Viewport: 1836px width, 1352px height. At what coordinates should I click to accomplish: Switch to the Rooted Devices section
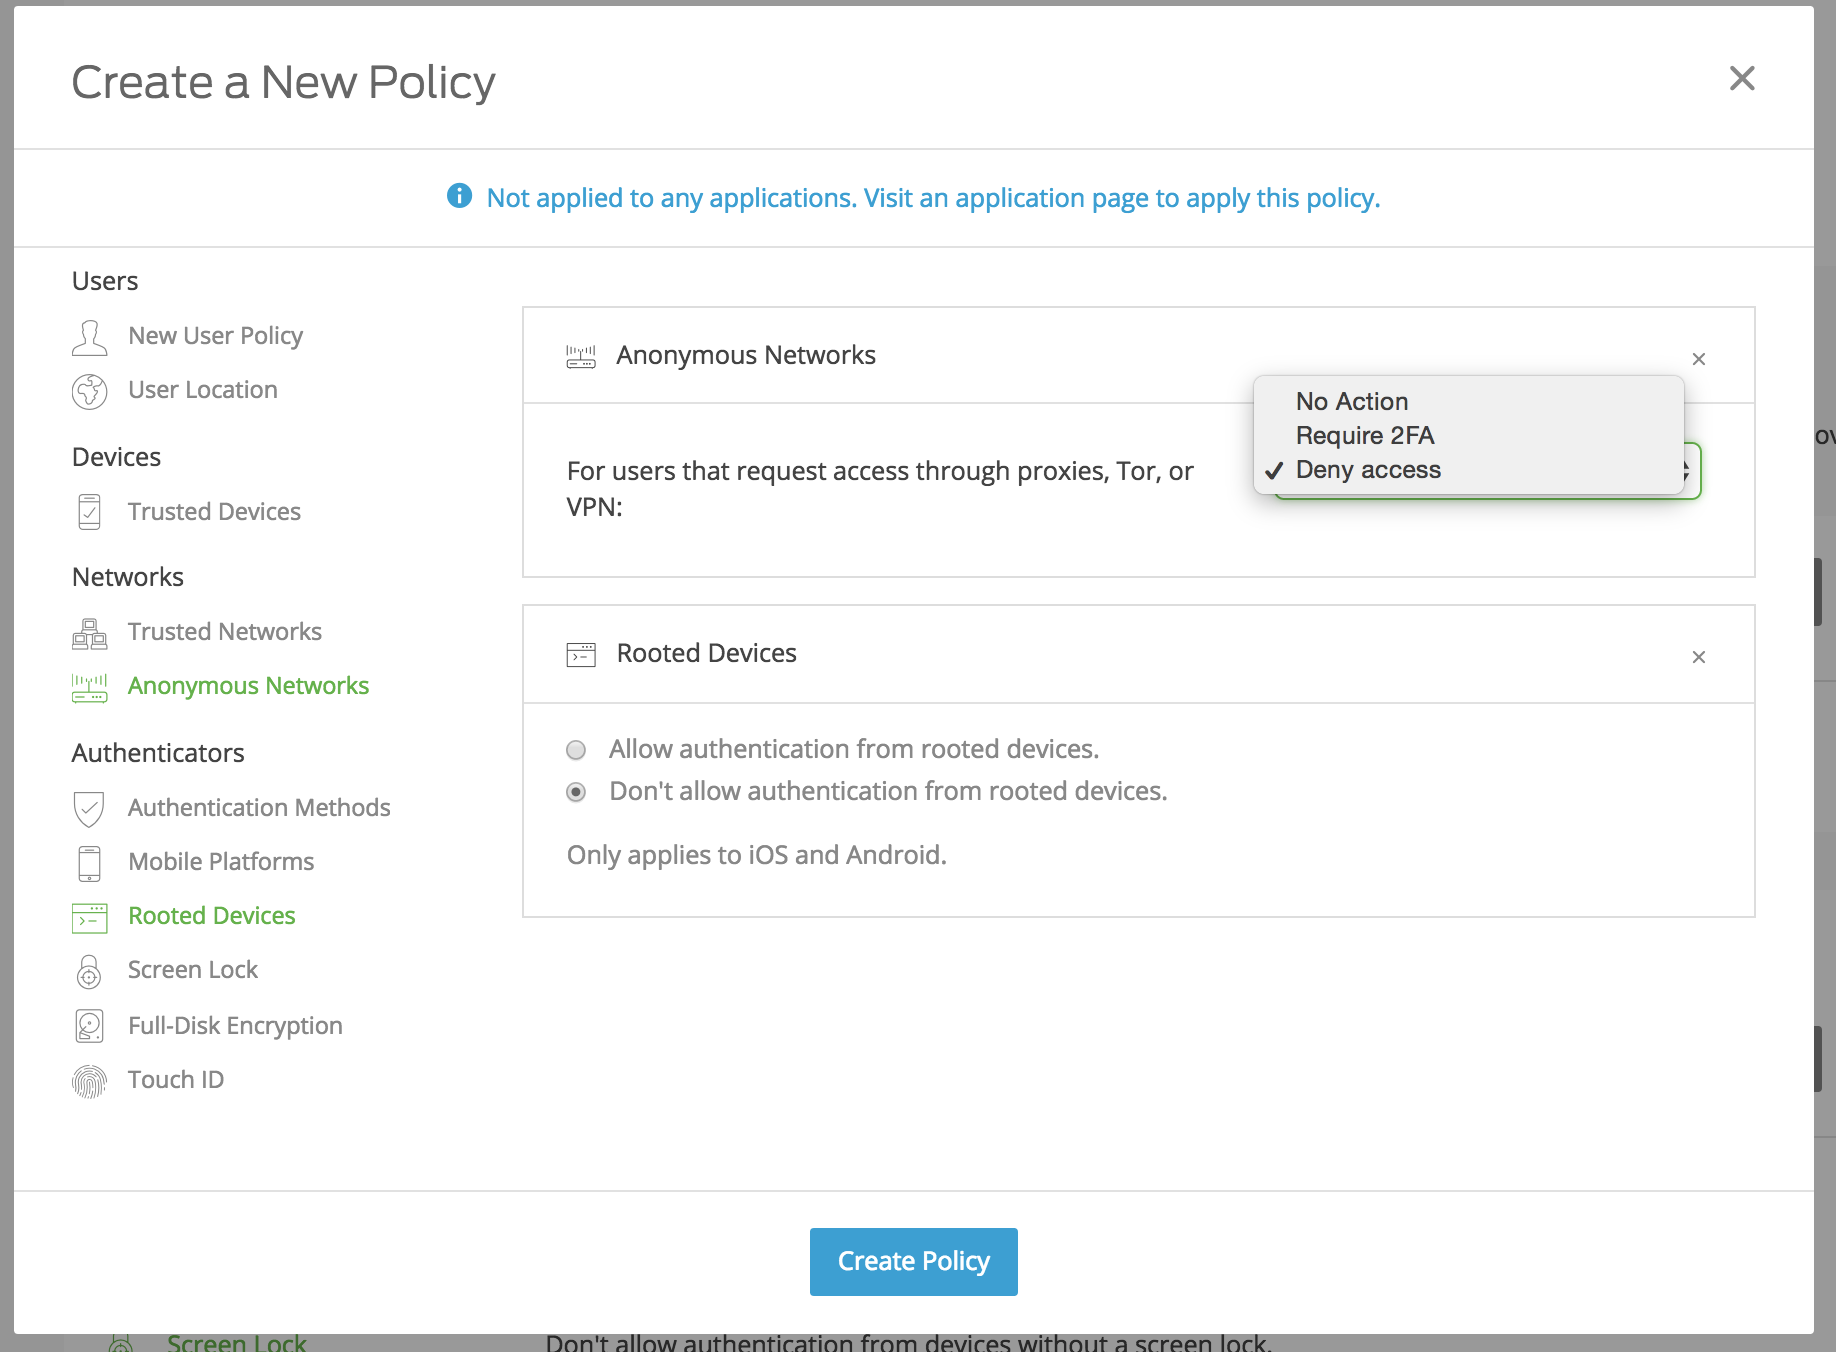point(211,915)
